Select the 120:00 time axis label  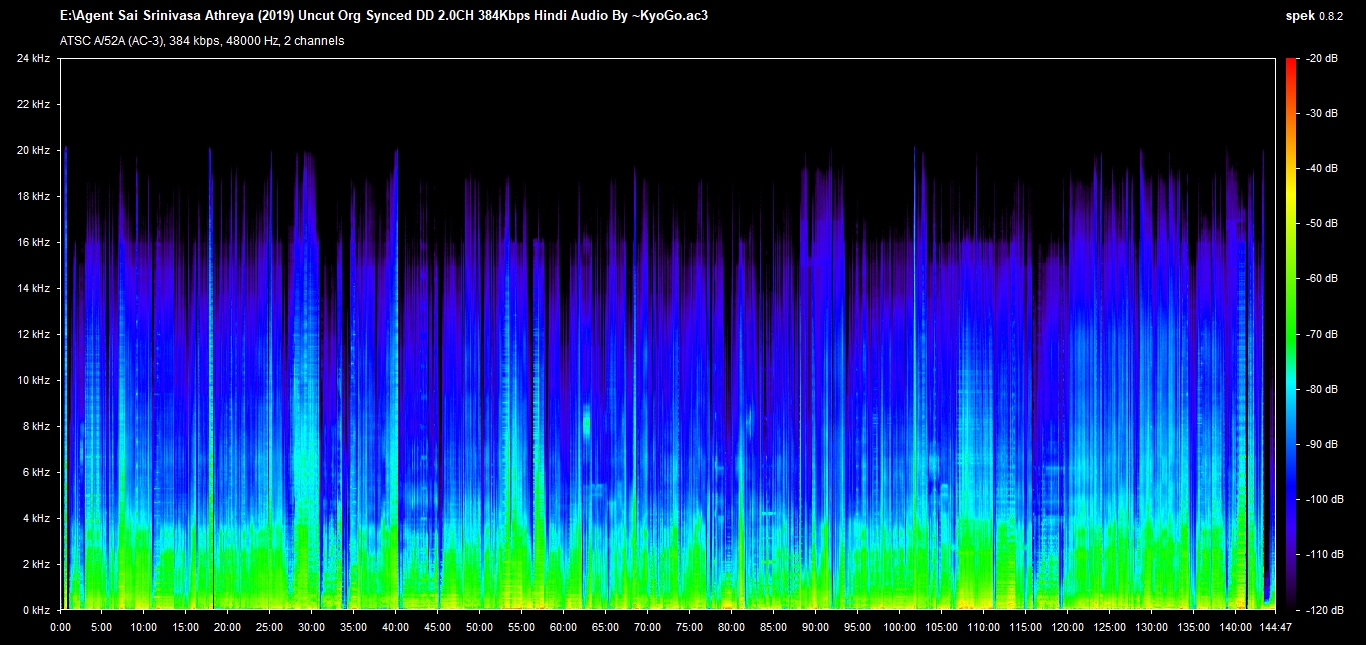coord(1067,627)
